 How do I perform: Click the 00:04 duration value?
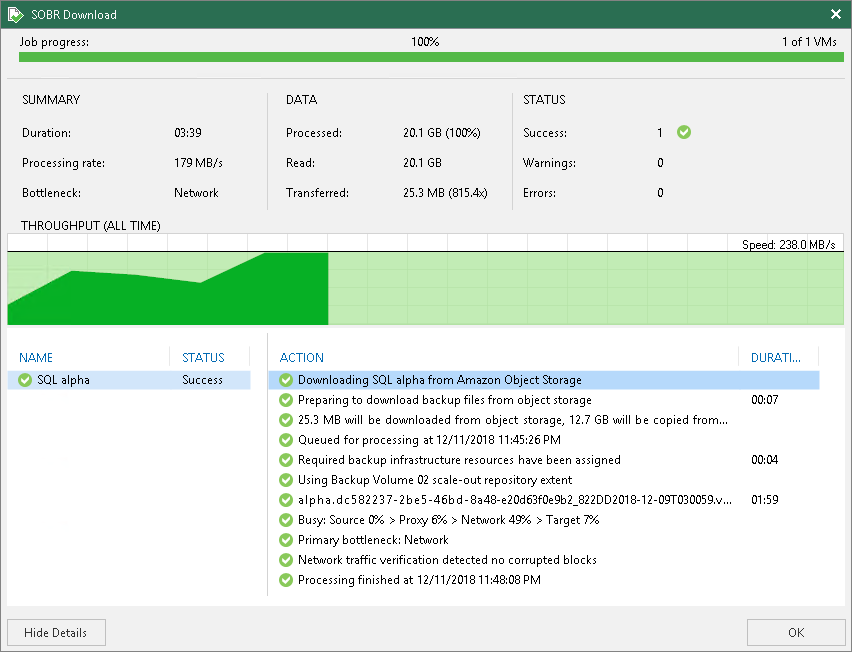tap(765, 460)
